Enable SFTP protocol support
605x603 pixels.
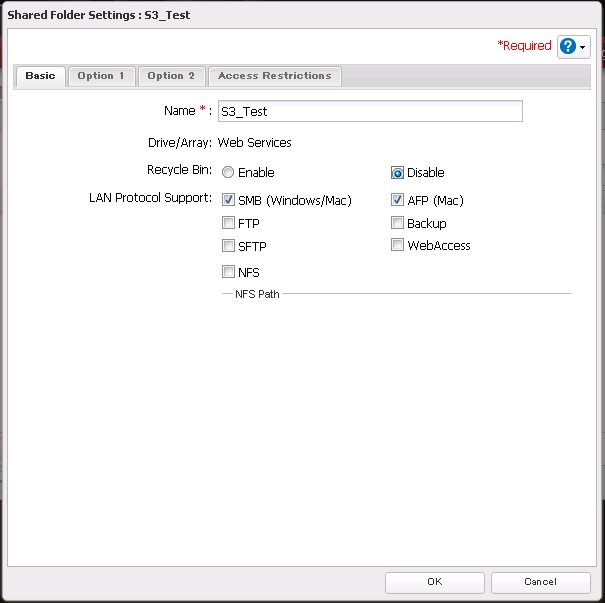pyautogui.click(x=228, y=246)
